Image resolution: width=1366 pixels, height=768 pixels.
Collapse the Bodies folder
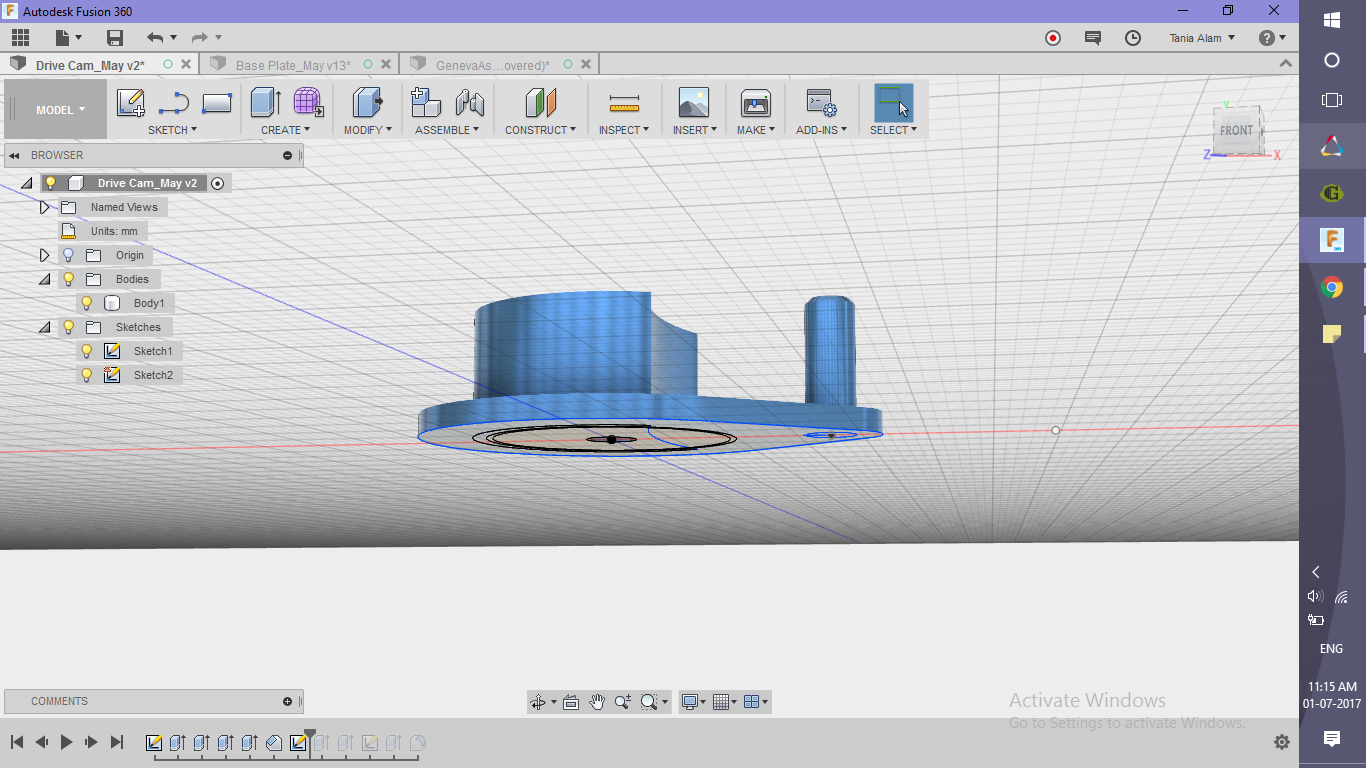[44, 279]
